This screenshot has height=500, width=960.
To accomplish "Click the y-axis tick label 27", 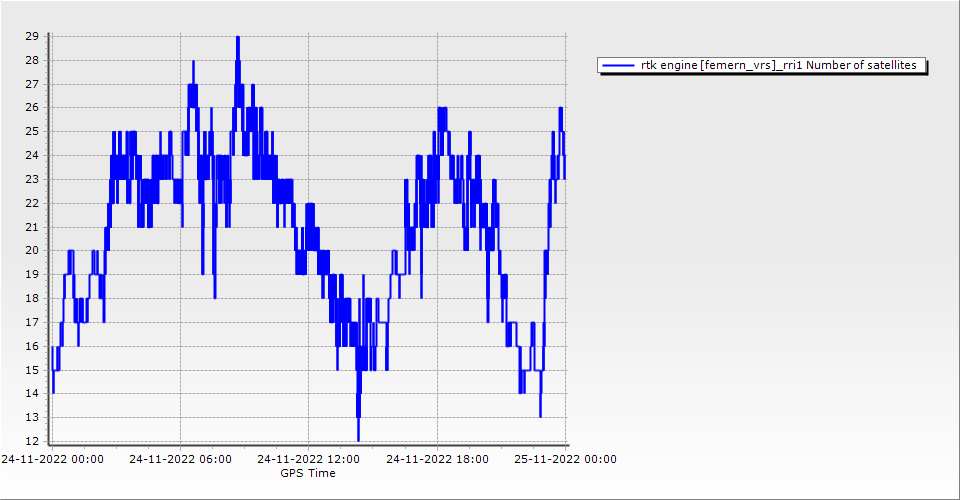I will click(x=32, y=84).
